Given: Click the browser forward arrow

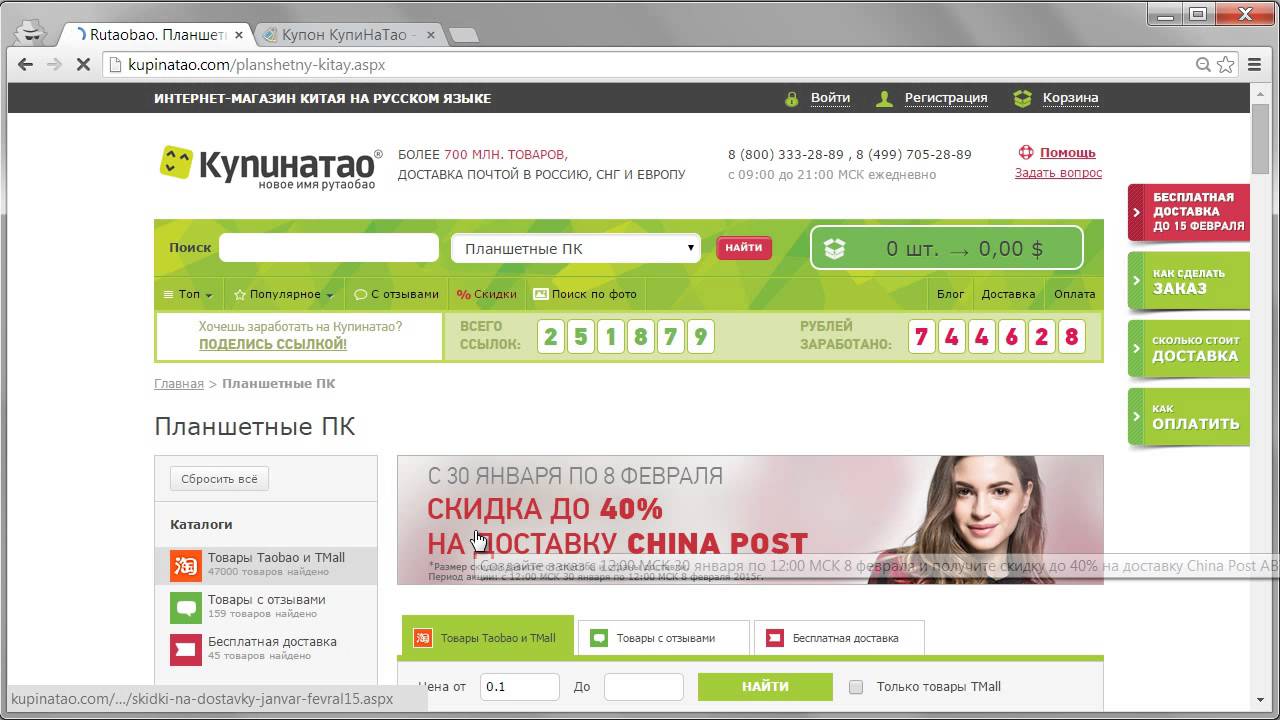Looking at the screenshot, I should (x=54, y=65).
